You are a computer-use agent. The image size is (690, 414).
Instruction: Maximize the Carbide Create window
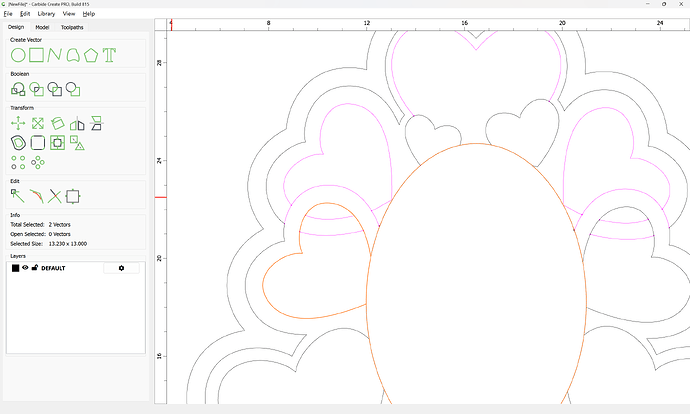pyautogui.click(x=664, y=4)
